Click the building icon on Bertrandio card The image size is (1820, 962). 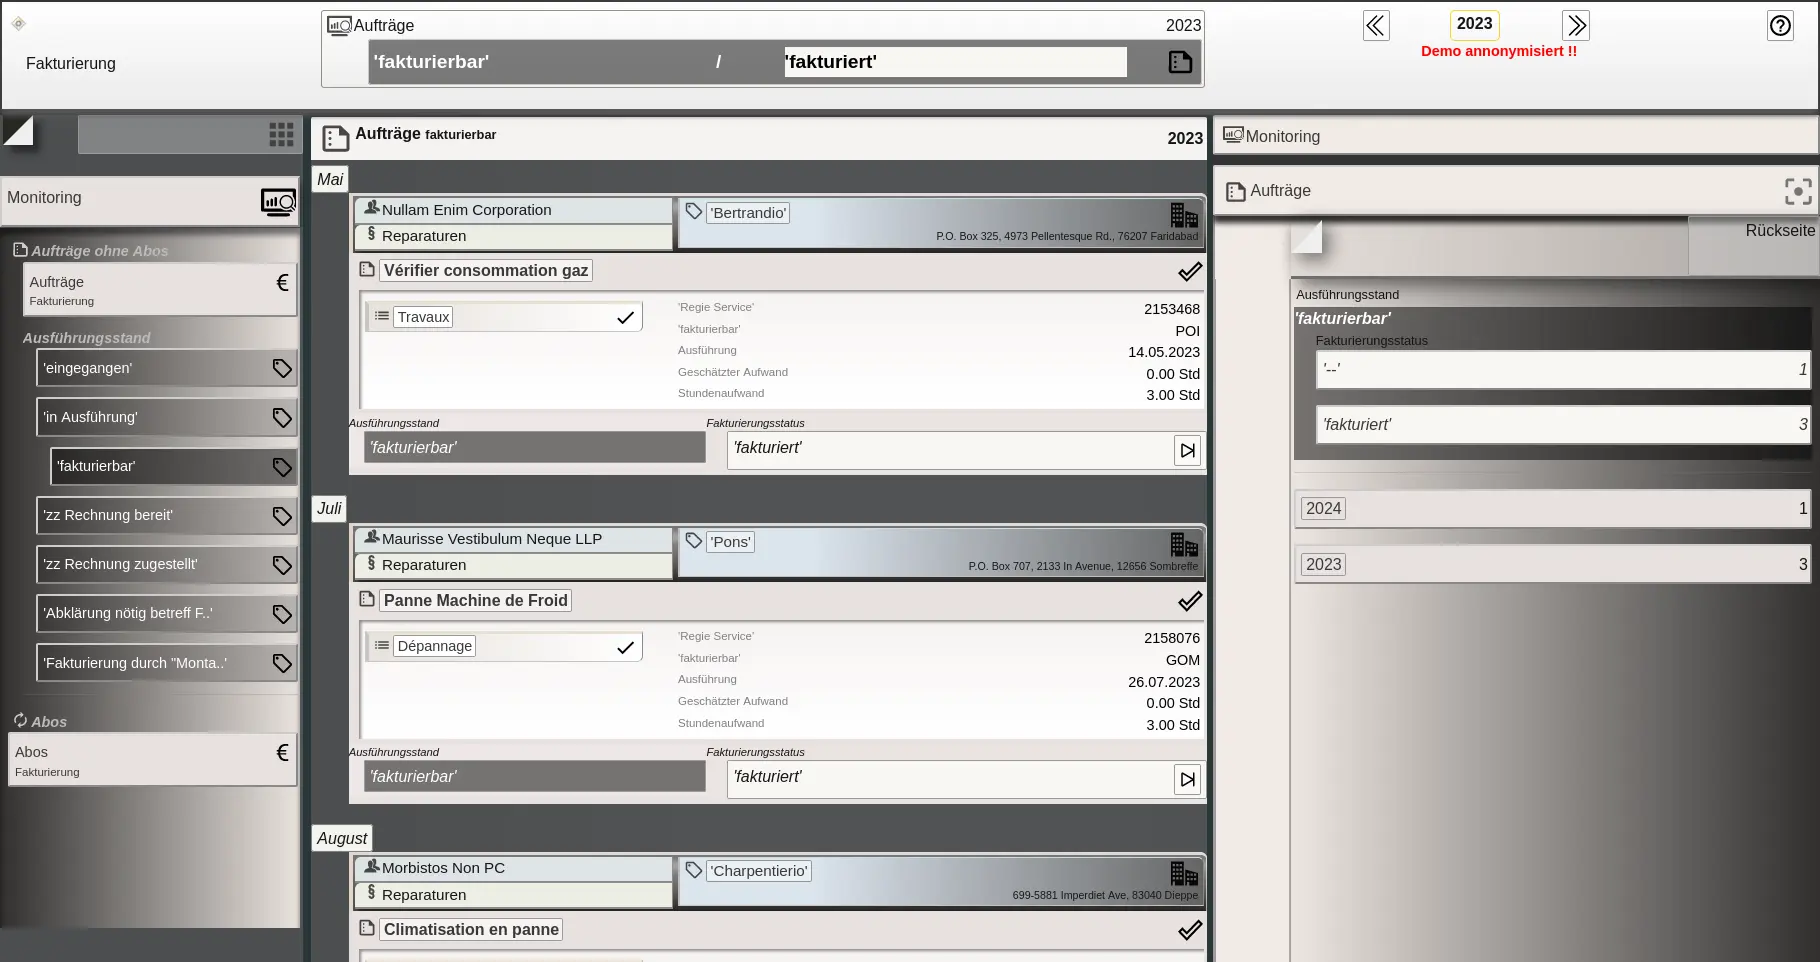(1184, 214)
